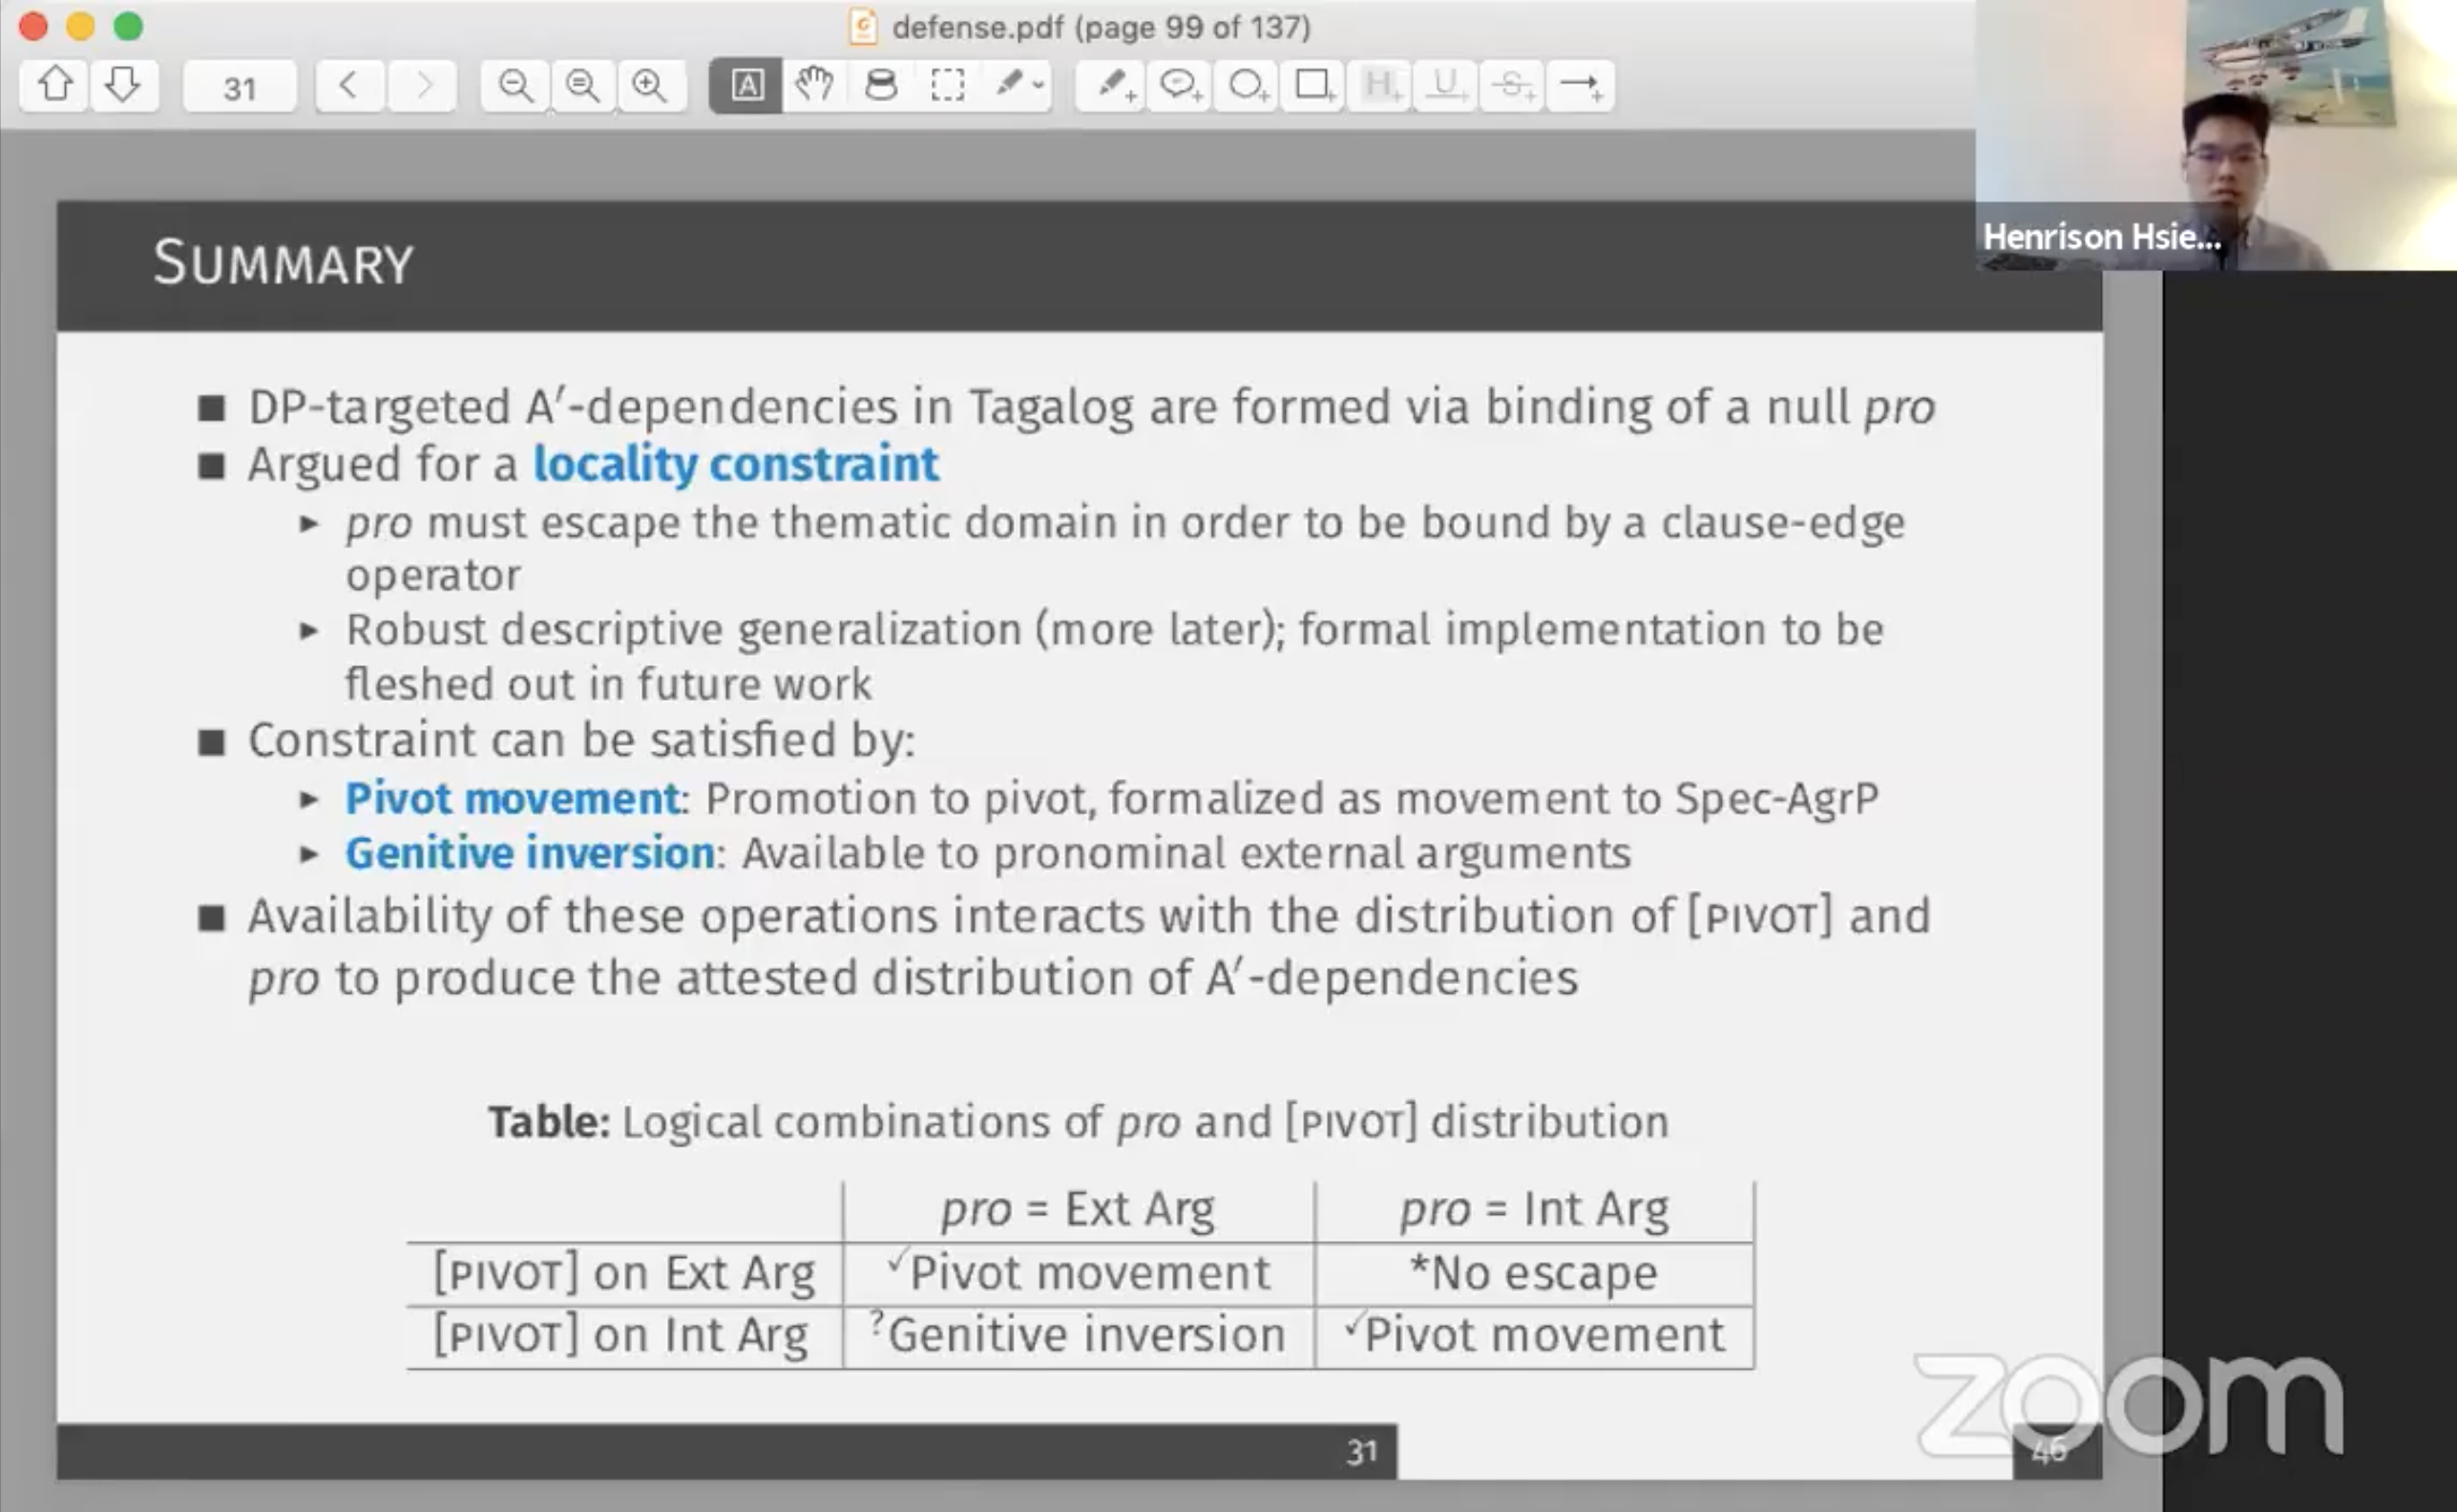
Task: Click the 'Pivot movement' blue heading
Action: point(512,798)
